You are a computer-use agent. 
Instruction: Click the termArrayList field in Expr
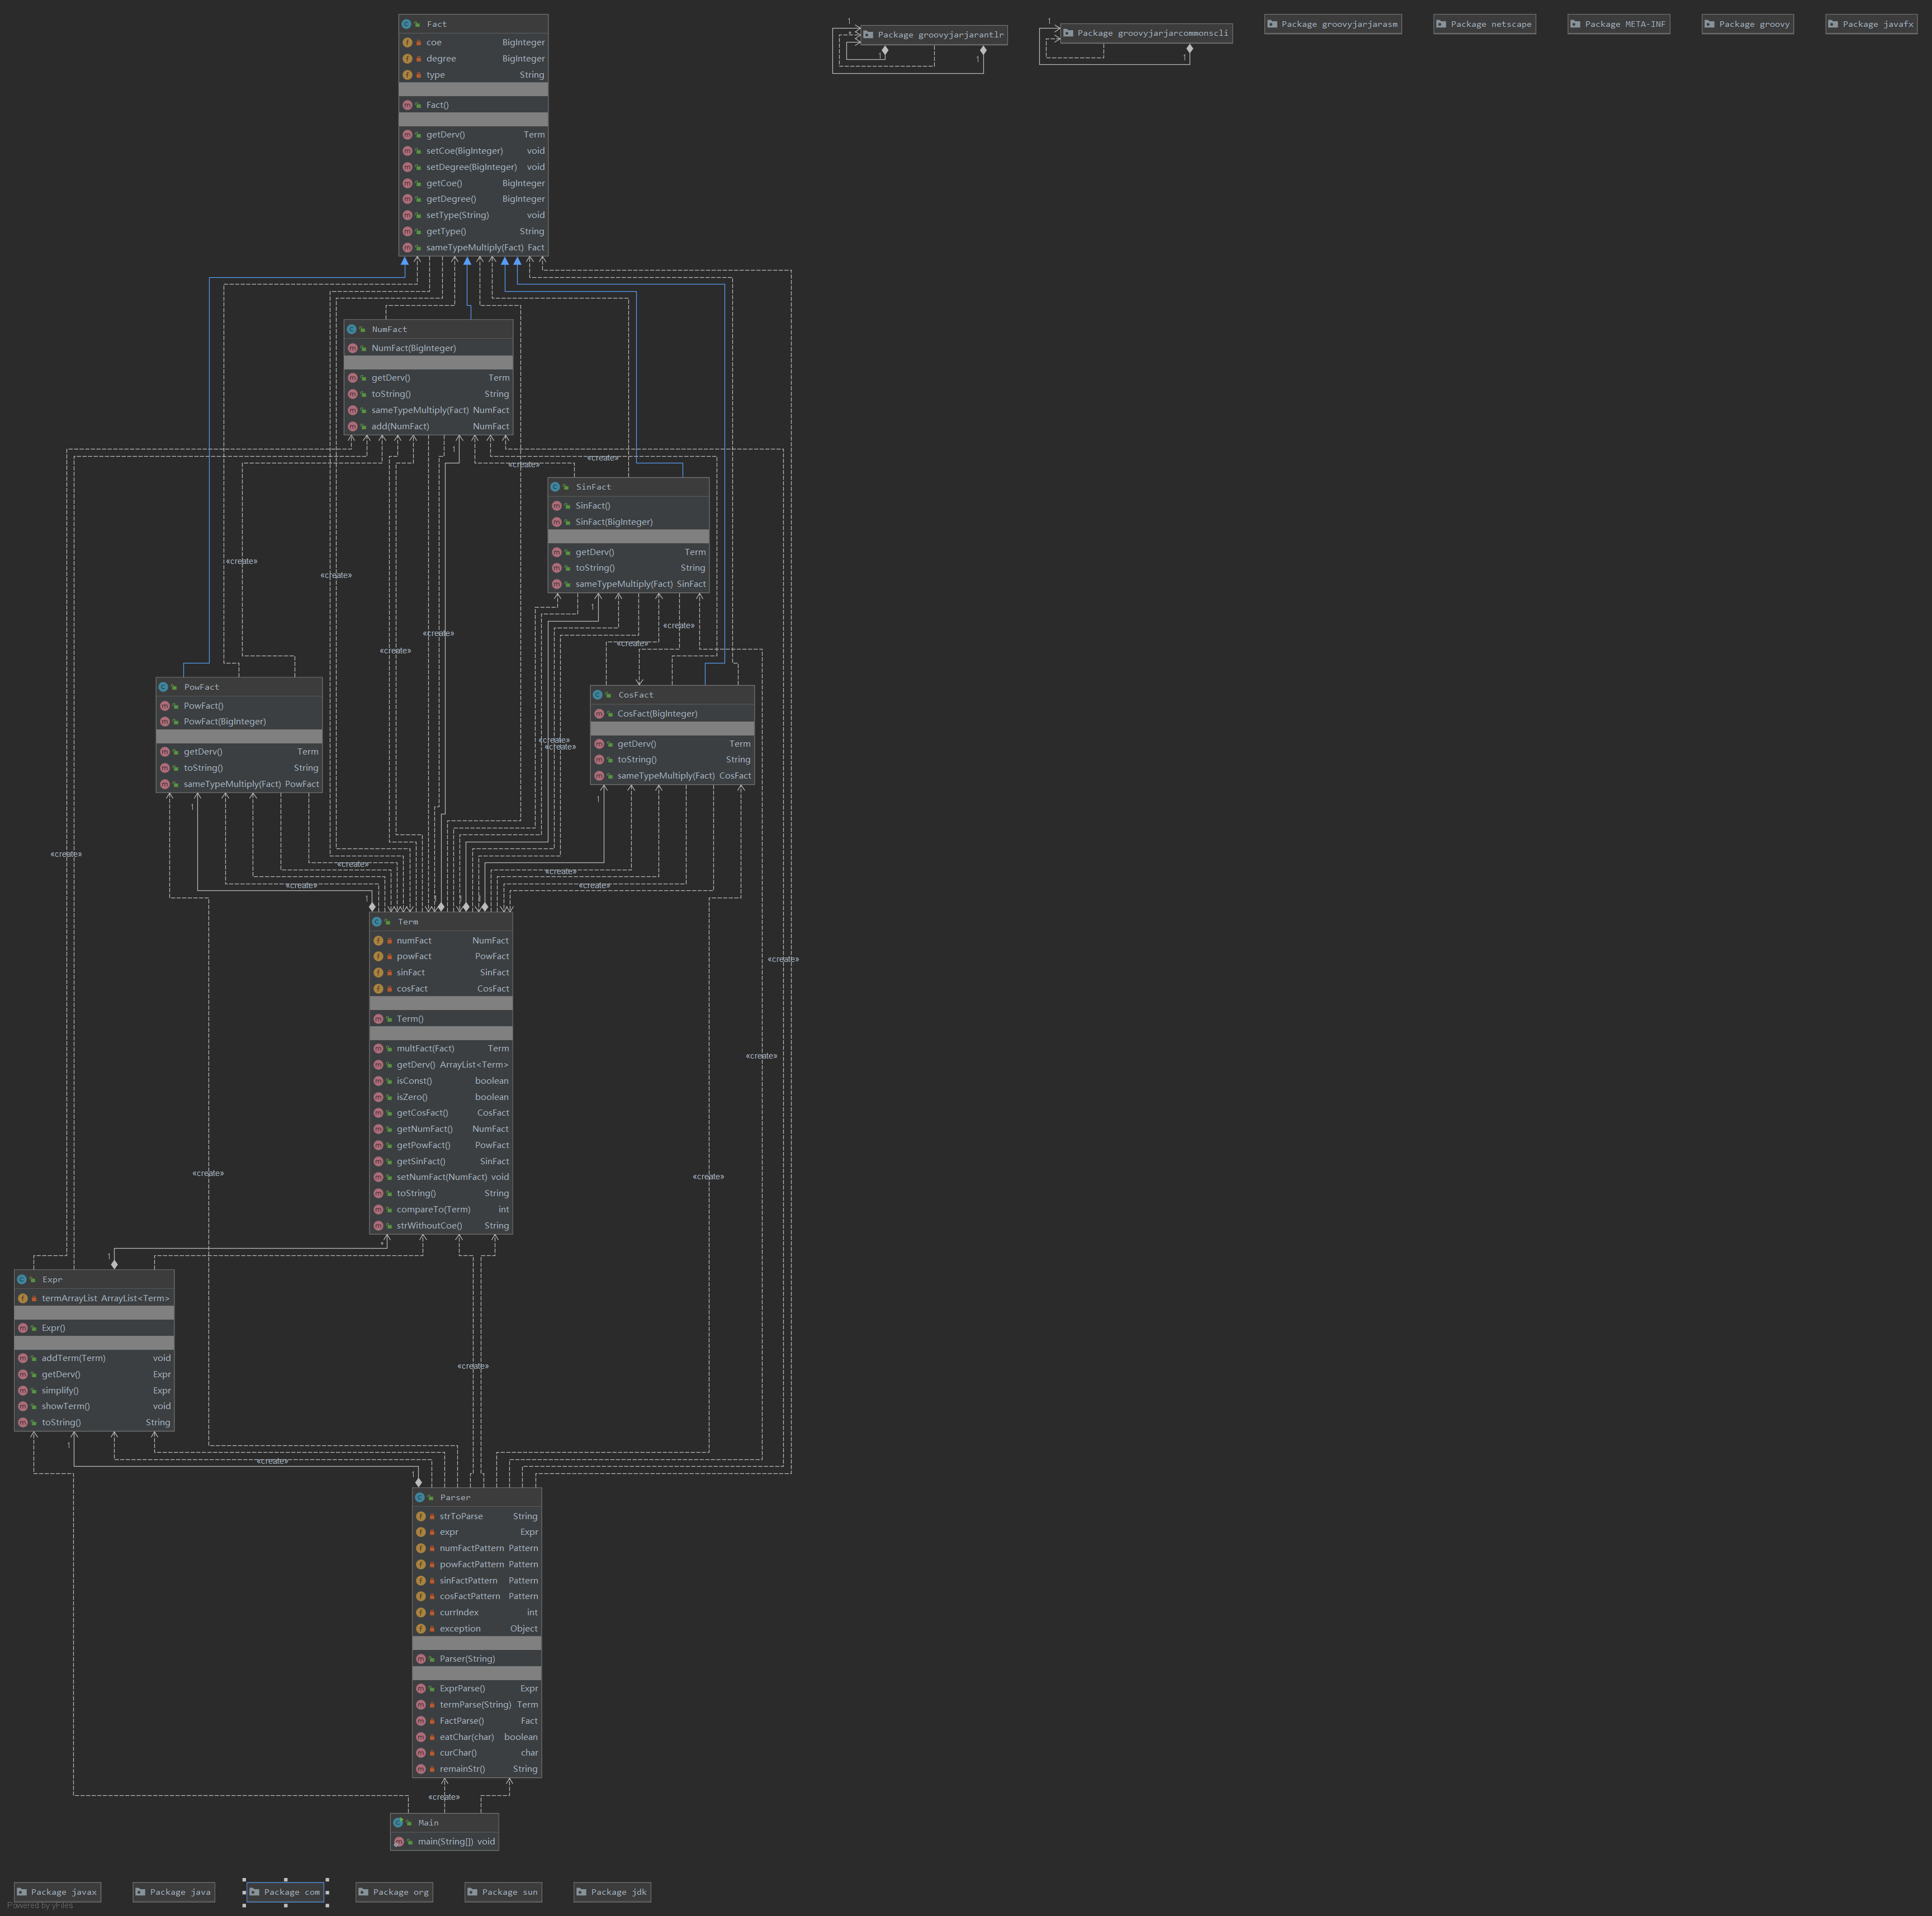click(69, 1298)
